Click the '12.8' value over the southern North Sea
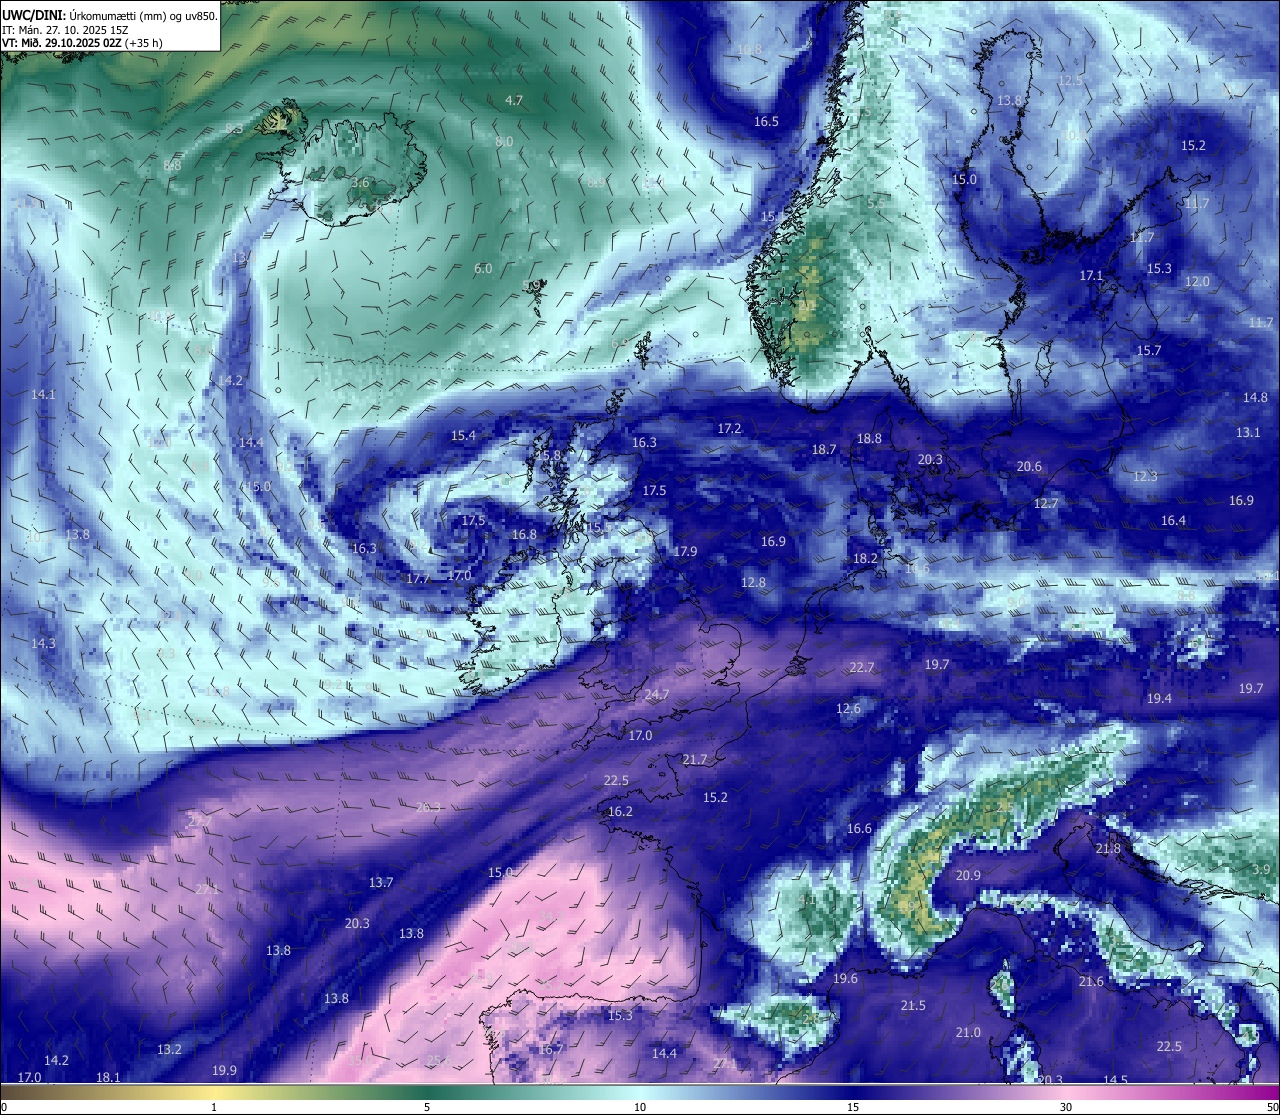Image resolution: width=1280 pixels, height=1115 pixels. pyautogui.click(x=753, y=582)
